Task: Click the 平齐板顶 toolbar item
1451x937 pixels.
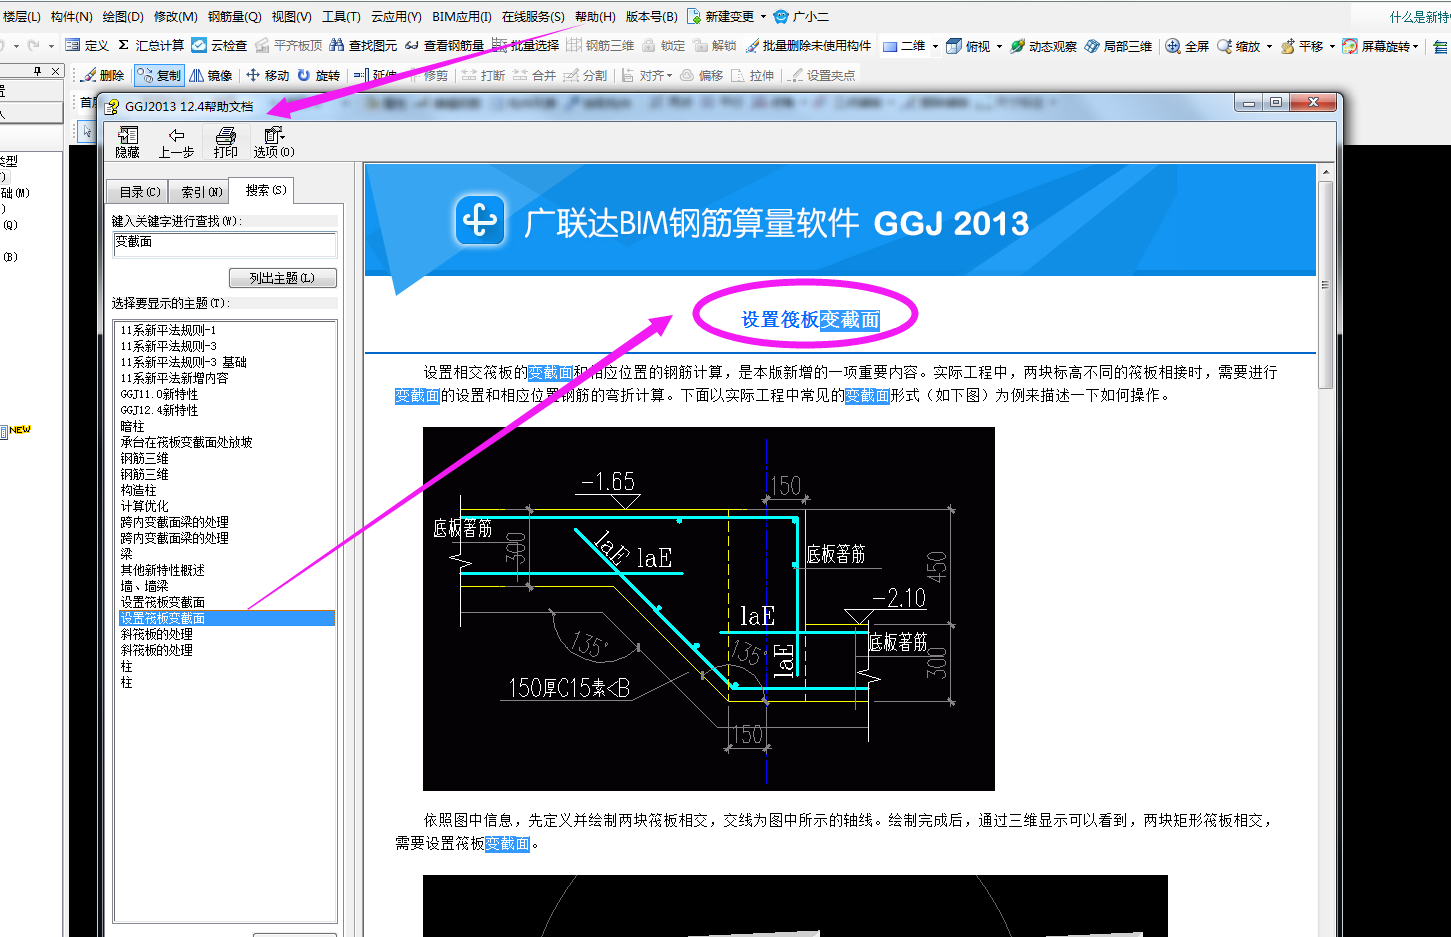Action: coord(288,46)
